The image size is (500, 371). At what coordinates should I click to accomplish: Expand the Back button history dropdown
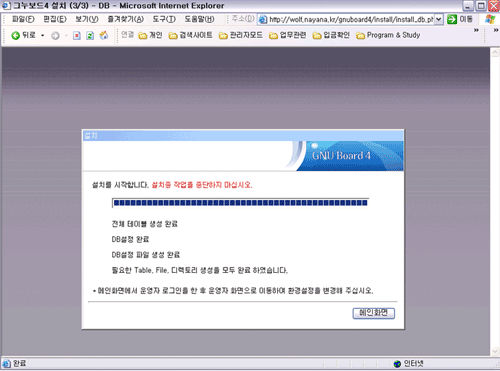point(43,35)
